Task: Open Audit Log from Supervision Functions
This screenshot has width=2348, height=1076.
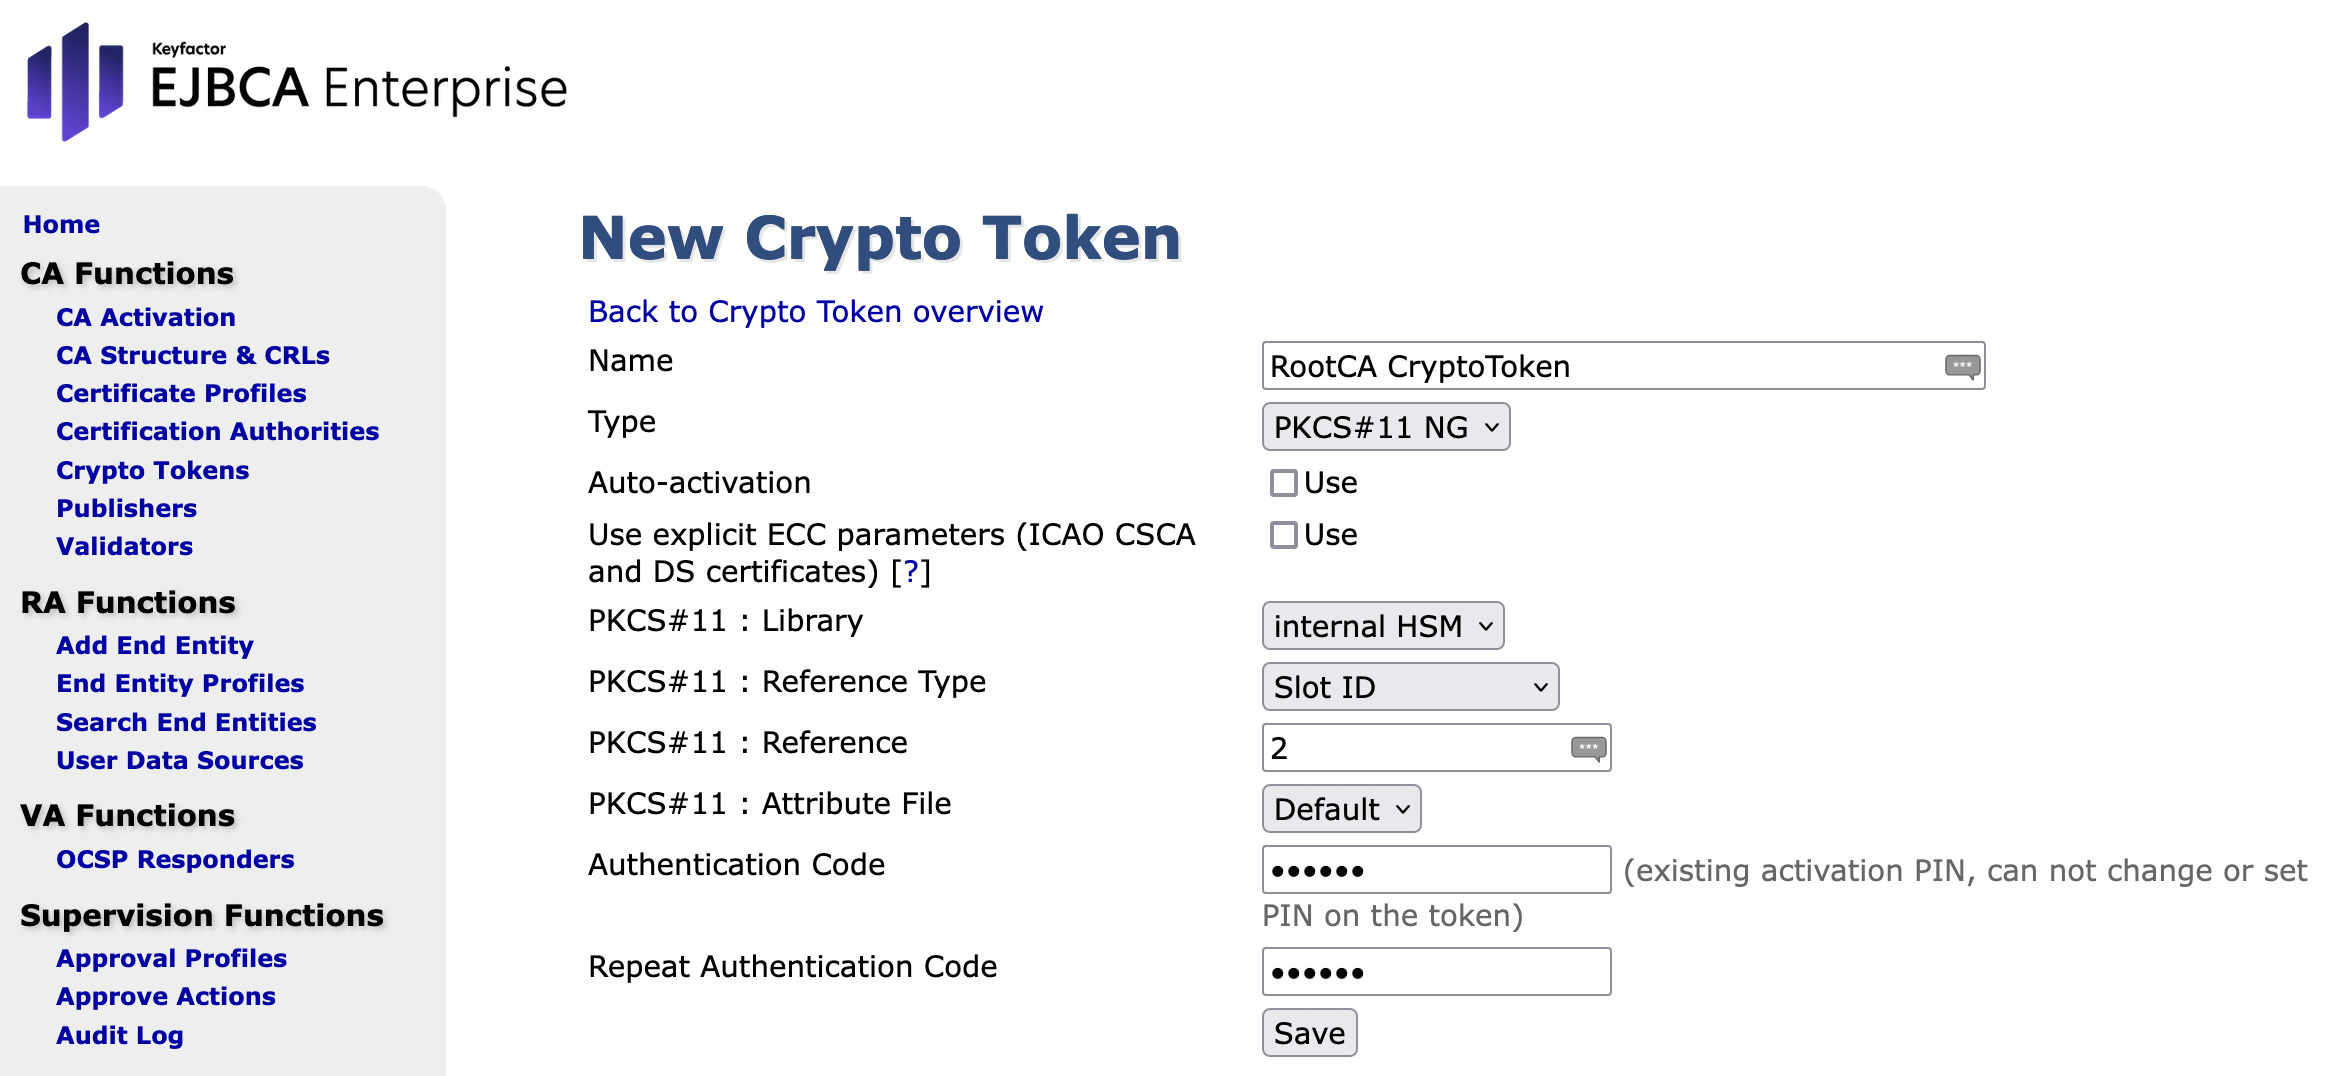Action: 119,1035
